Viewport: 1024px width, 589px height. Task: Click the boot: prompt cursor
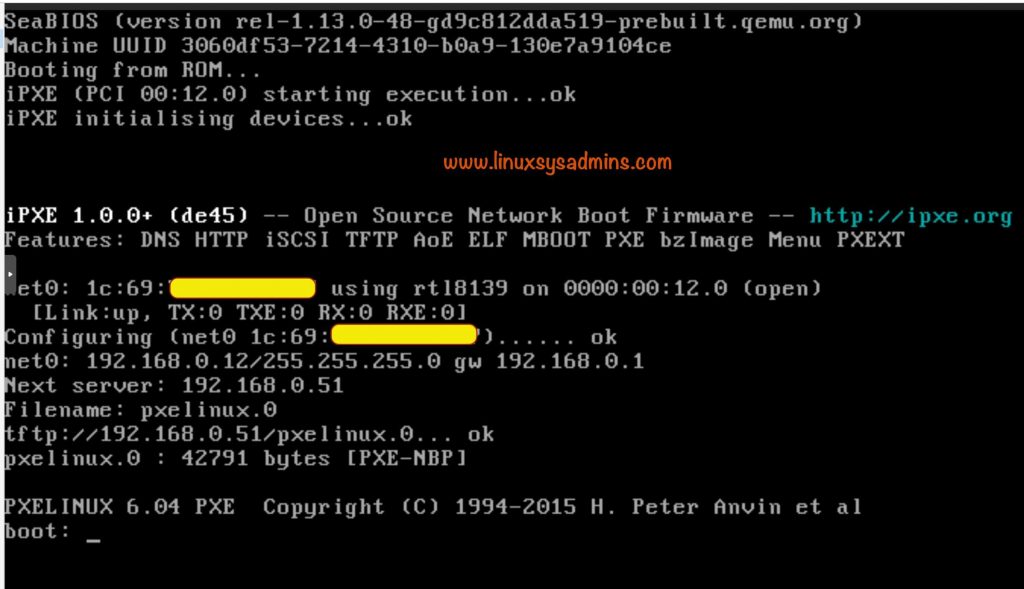click(x=93, y=533)
